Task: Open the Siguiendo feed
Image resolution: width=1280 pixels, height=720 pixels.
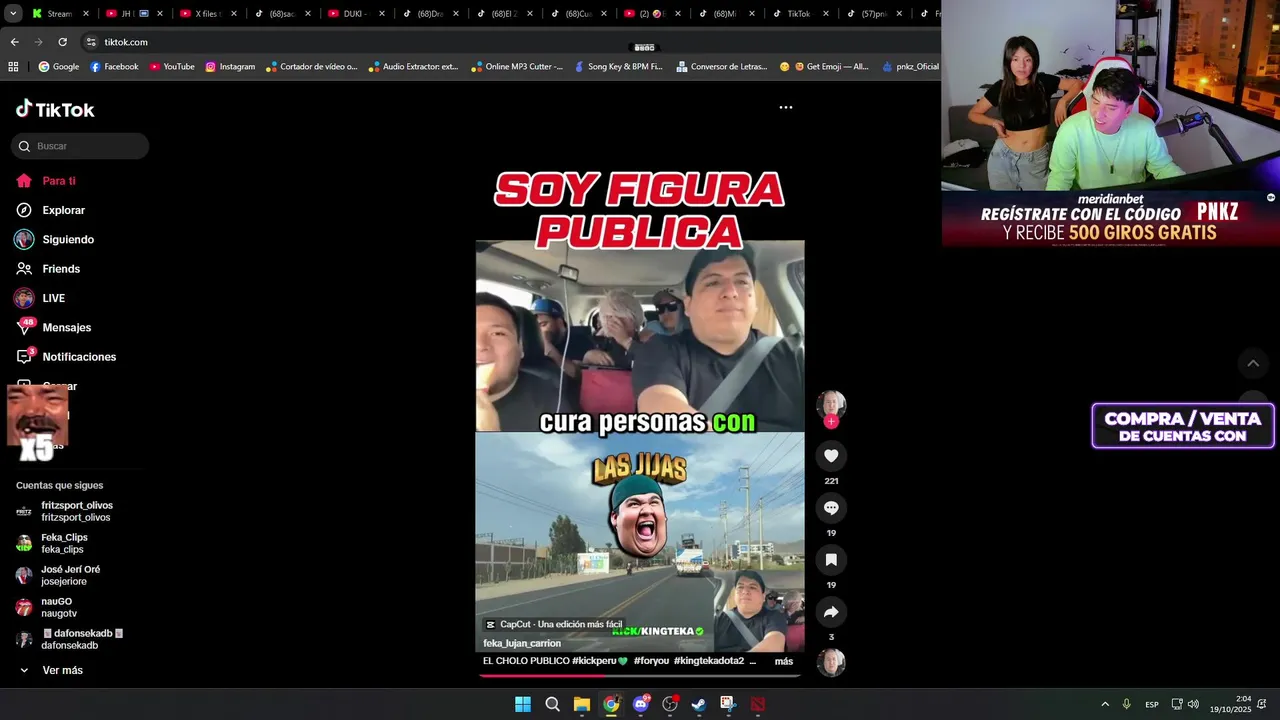Action: pyautogui.click(x=54, y=240)
